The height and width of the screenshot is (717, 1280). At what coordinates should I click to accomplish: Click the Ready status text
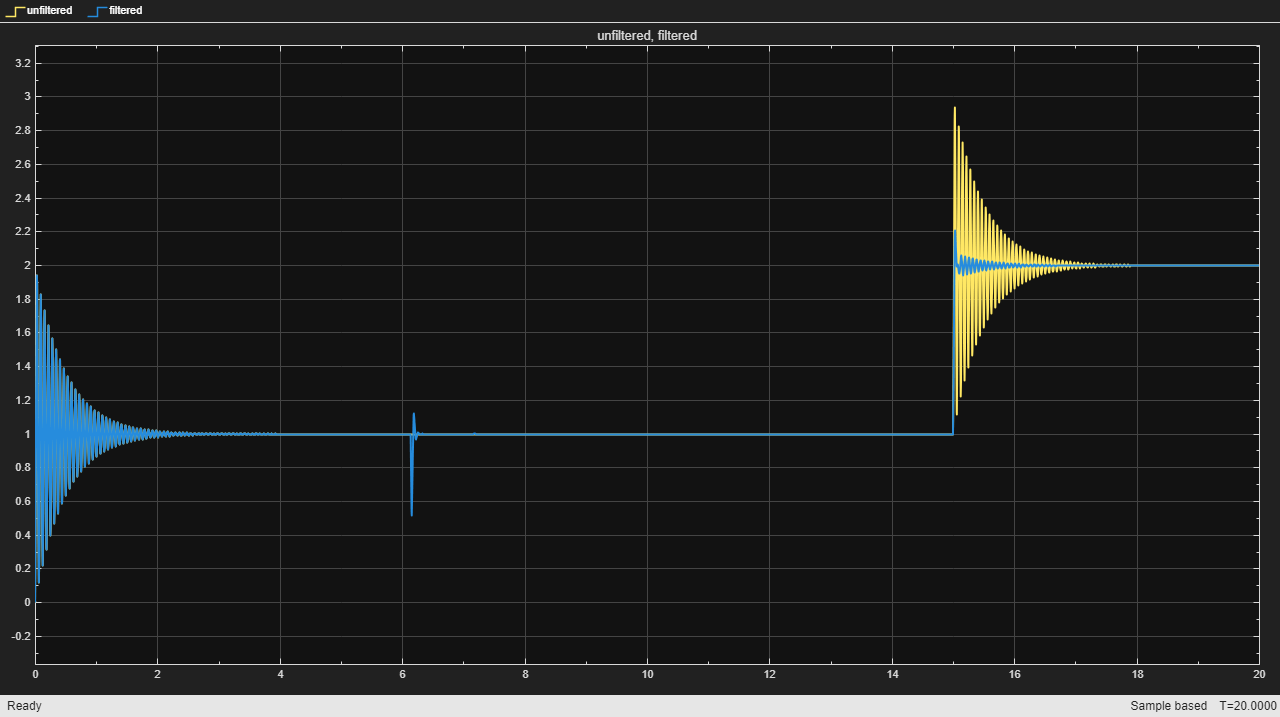click(24, 706)
